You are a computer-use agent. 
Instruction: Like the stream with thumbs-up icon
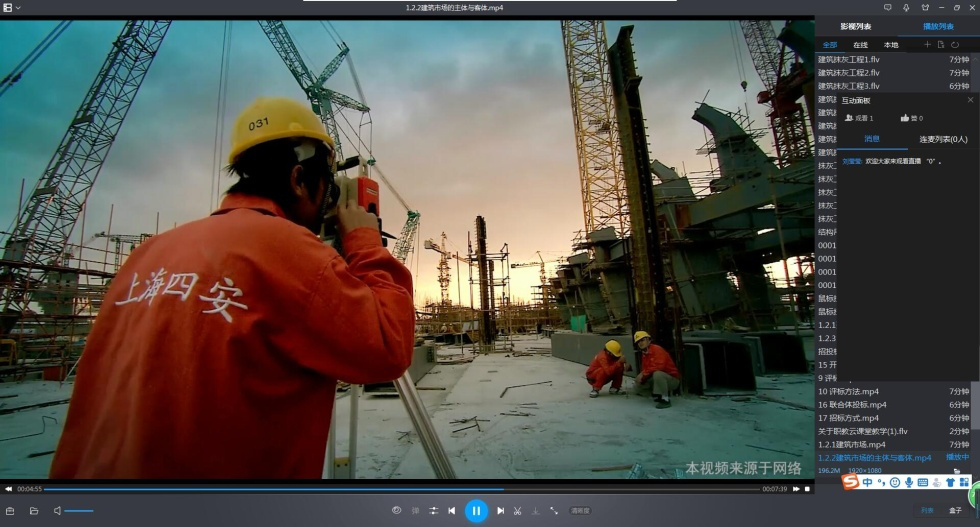[905, 118]
